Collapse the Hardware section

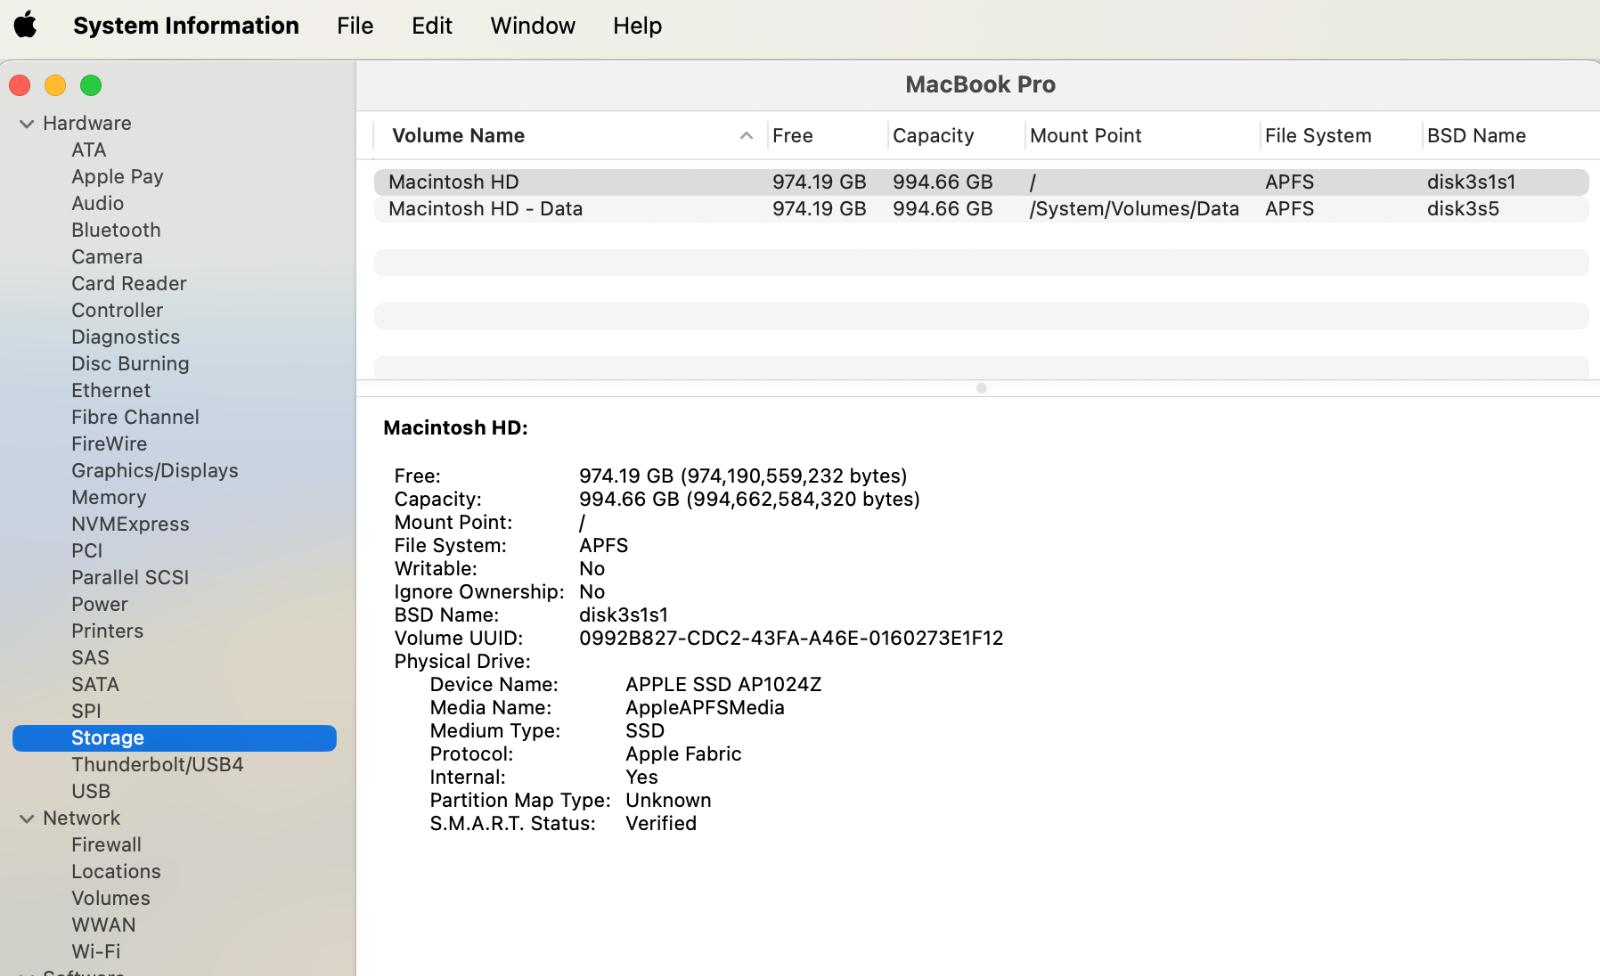coord(27,124)
